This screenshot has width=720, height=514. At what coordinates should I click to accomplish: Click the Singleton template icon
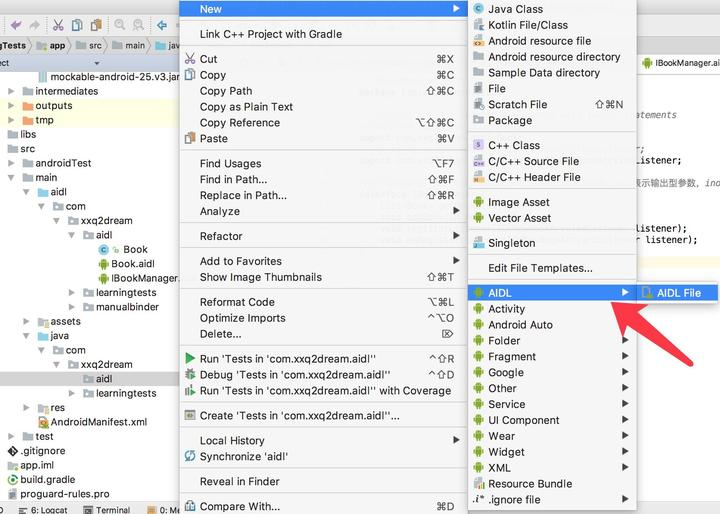(x=478, y=243)
